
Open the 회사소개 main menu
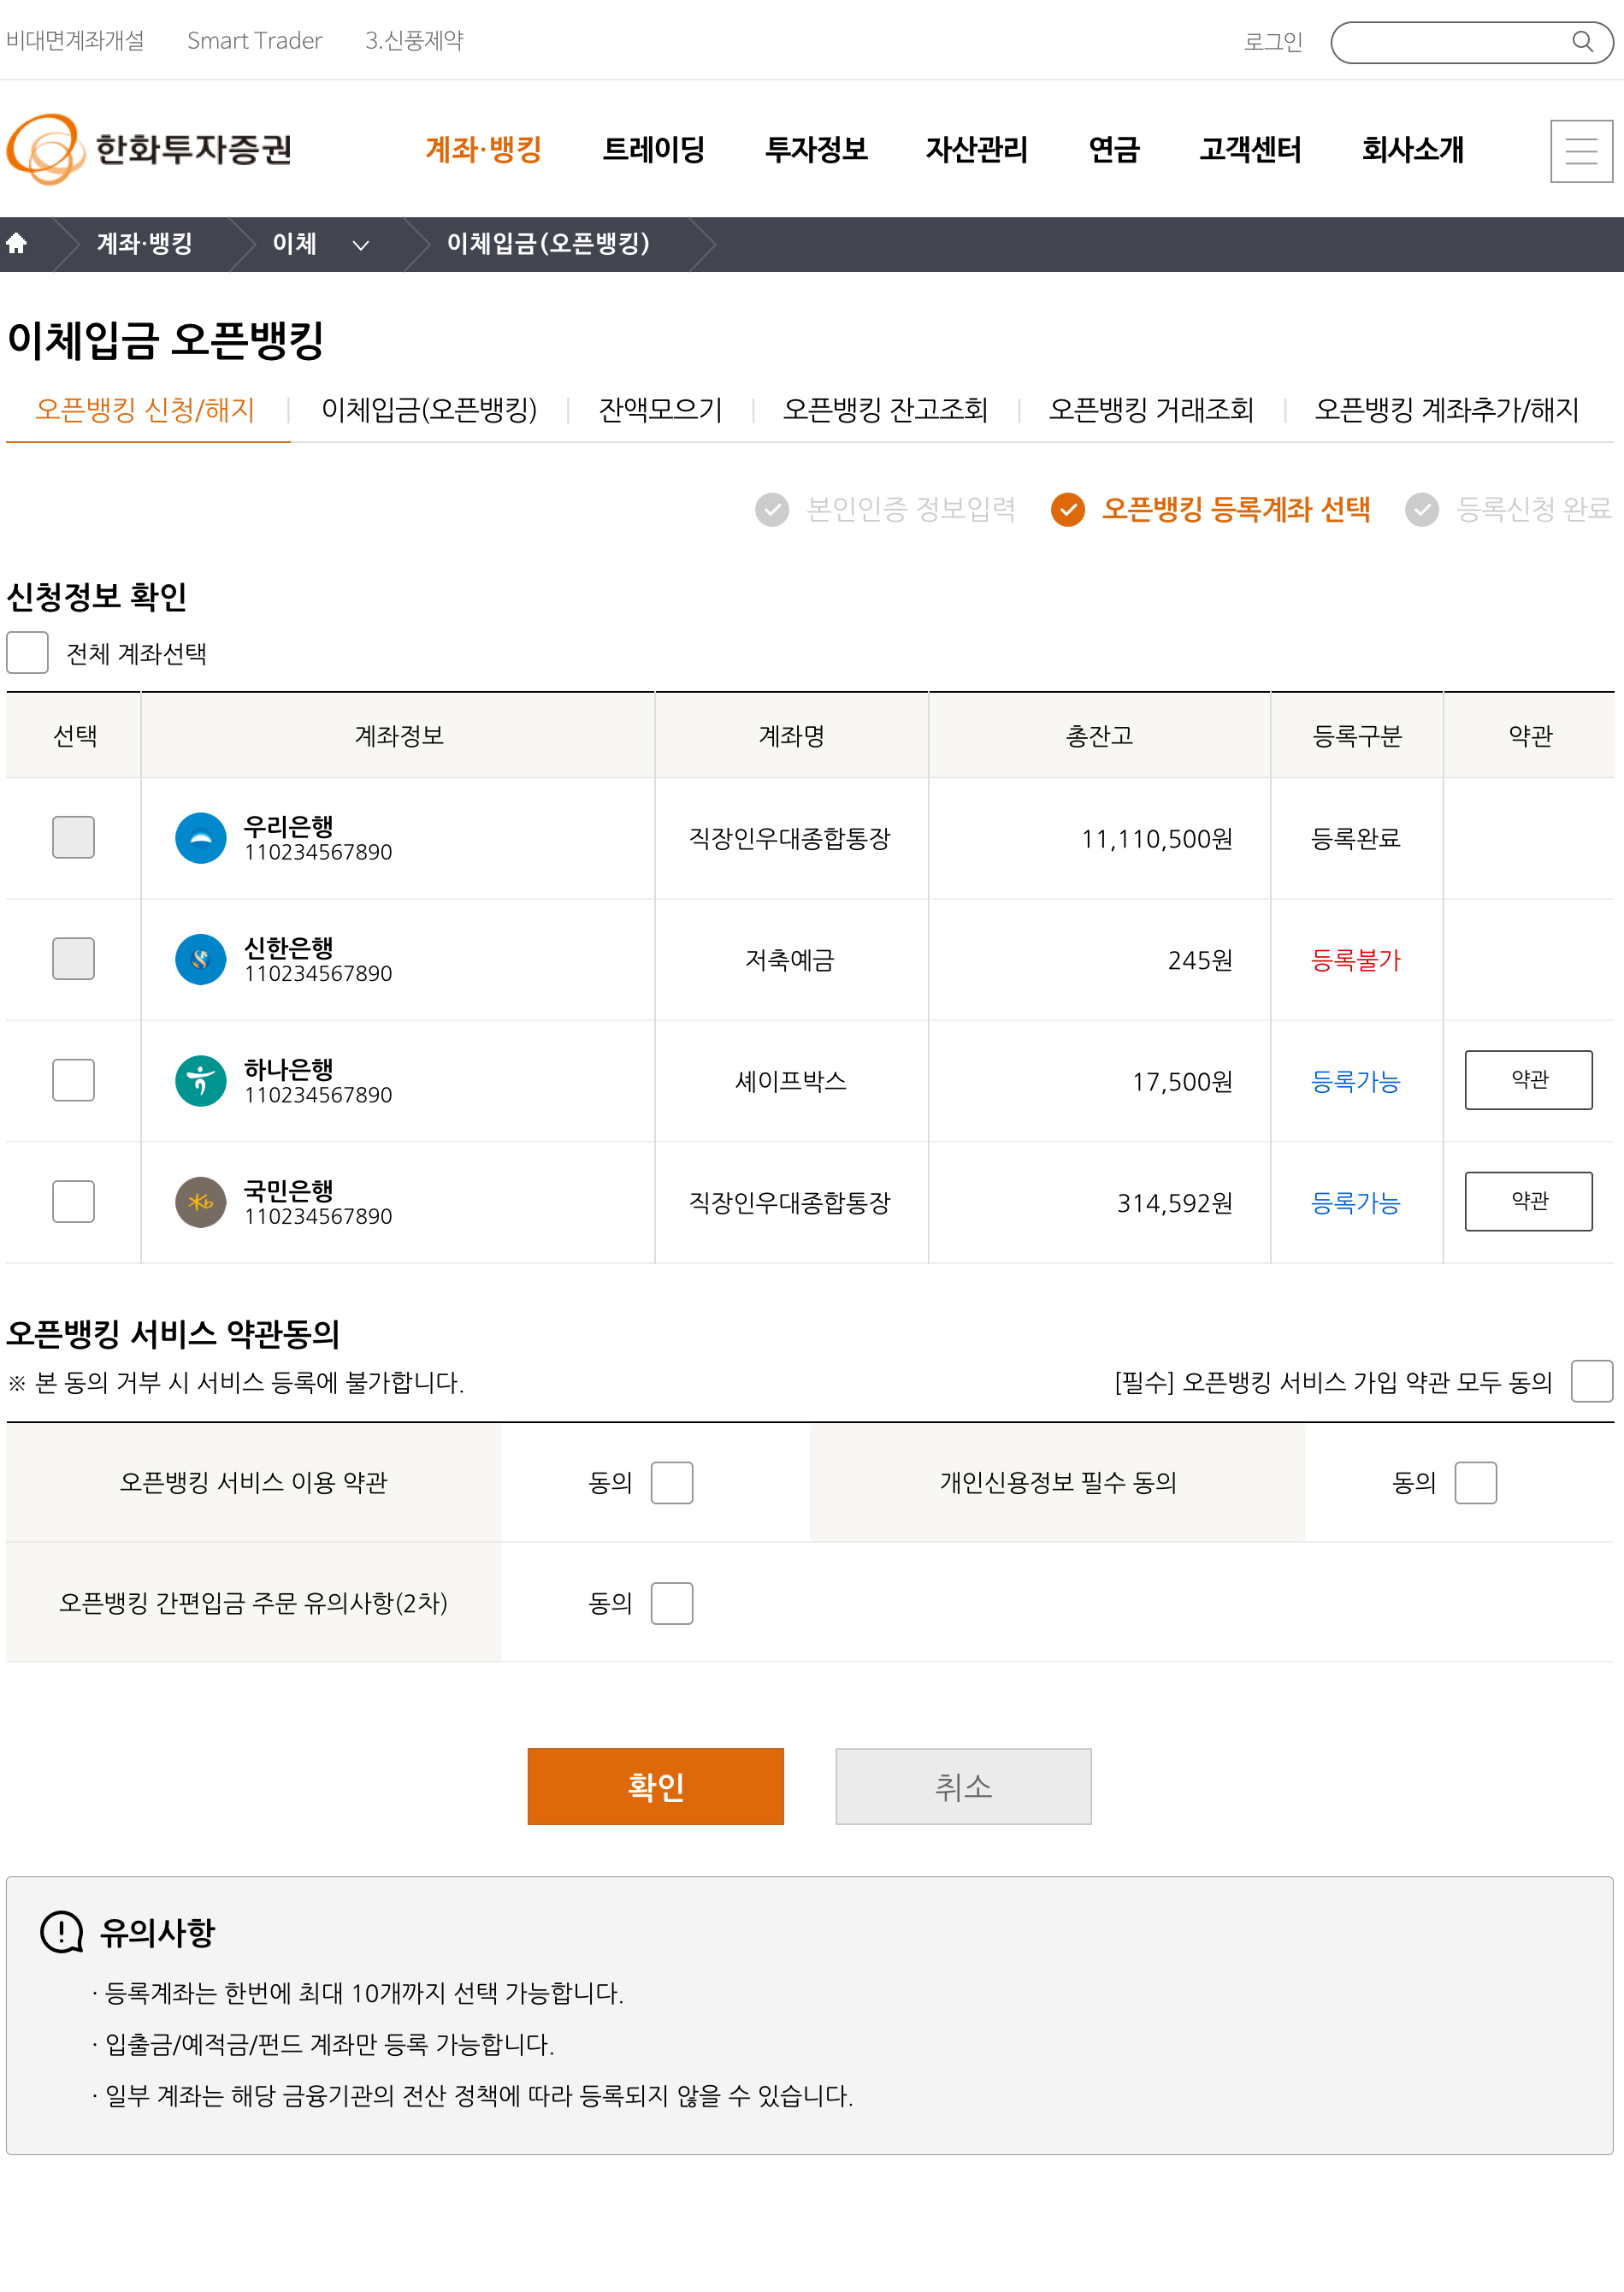pos(1413,150)
